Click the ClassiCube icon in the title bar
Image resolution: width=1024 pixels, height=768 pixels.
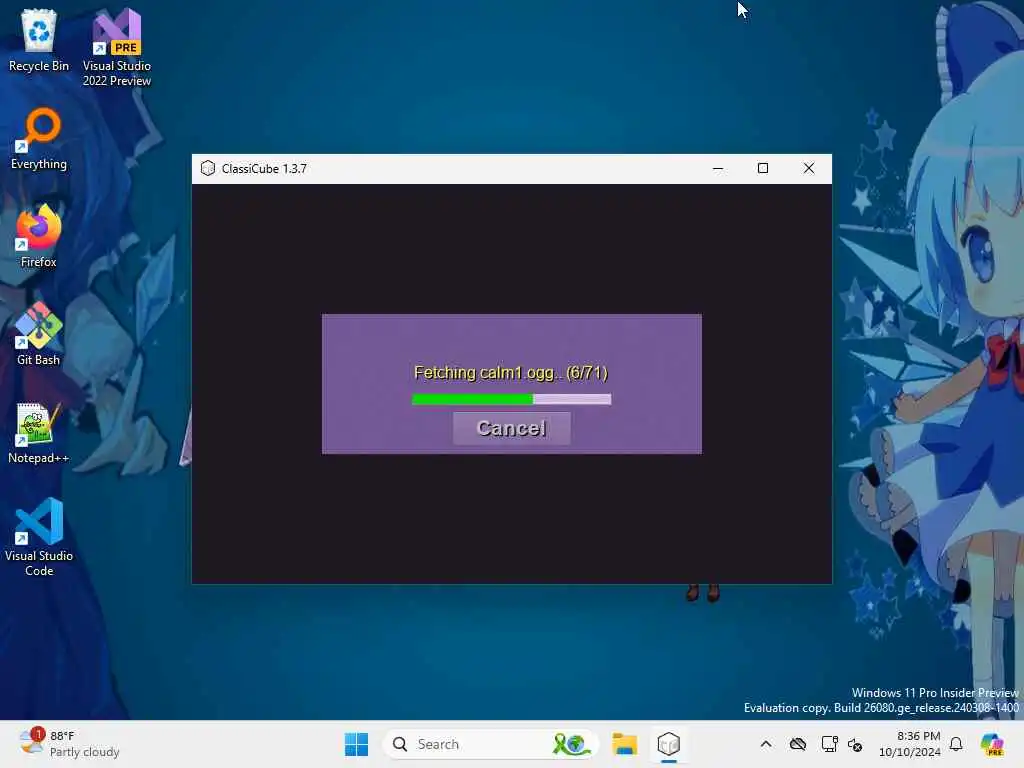click(208, 168)
